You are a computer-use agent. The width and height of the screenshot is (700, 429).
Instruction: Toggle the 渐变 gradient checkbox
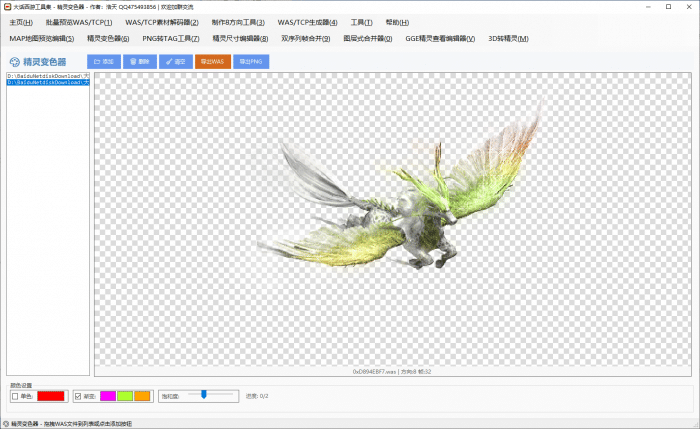pyautogui.click(x=78, y=396)
